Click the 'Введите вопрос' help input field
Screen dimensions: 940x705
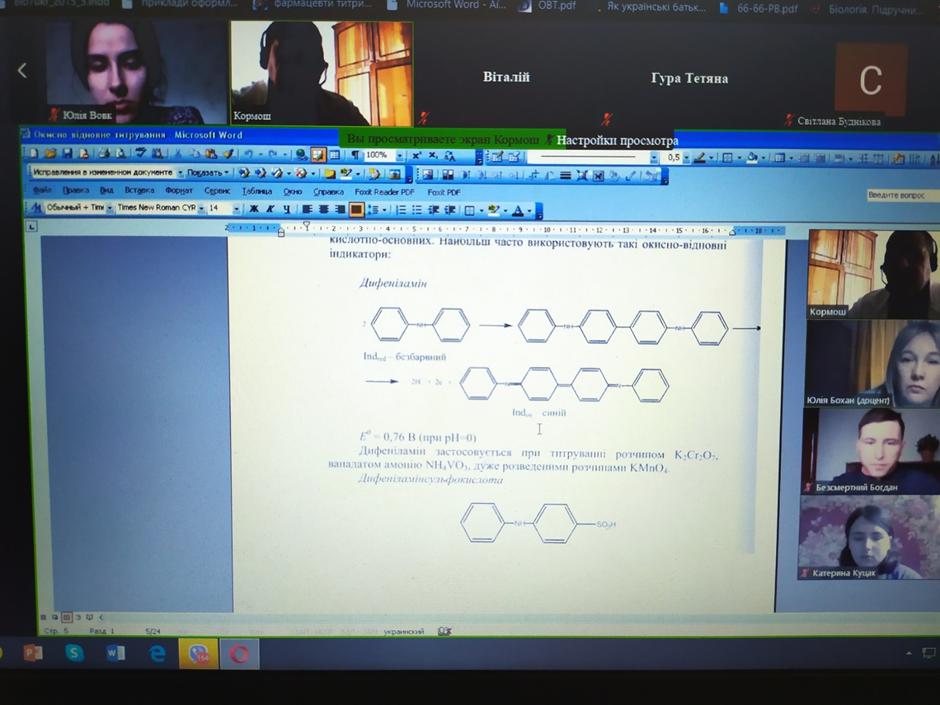click(900, 196)
